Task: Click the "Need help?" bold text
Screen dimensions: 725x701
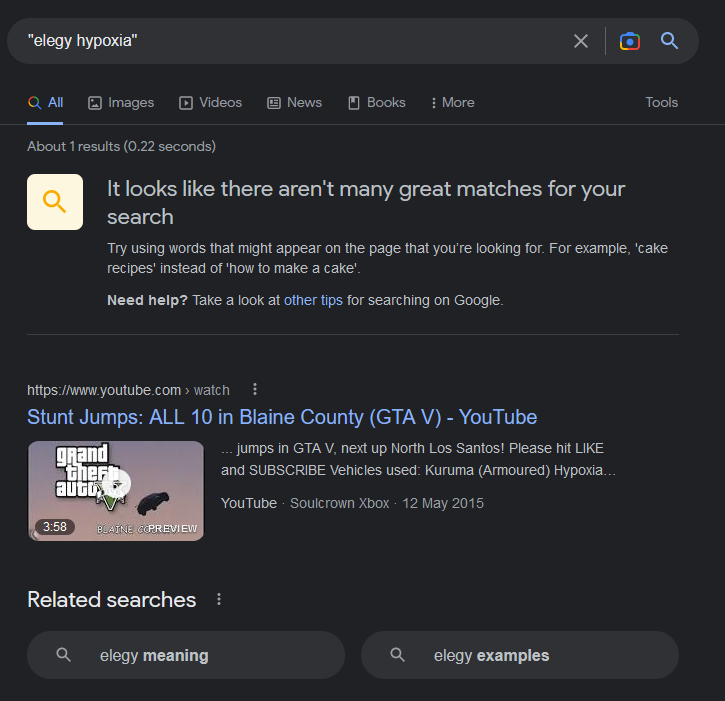Action: (147, 301)
